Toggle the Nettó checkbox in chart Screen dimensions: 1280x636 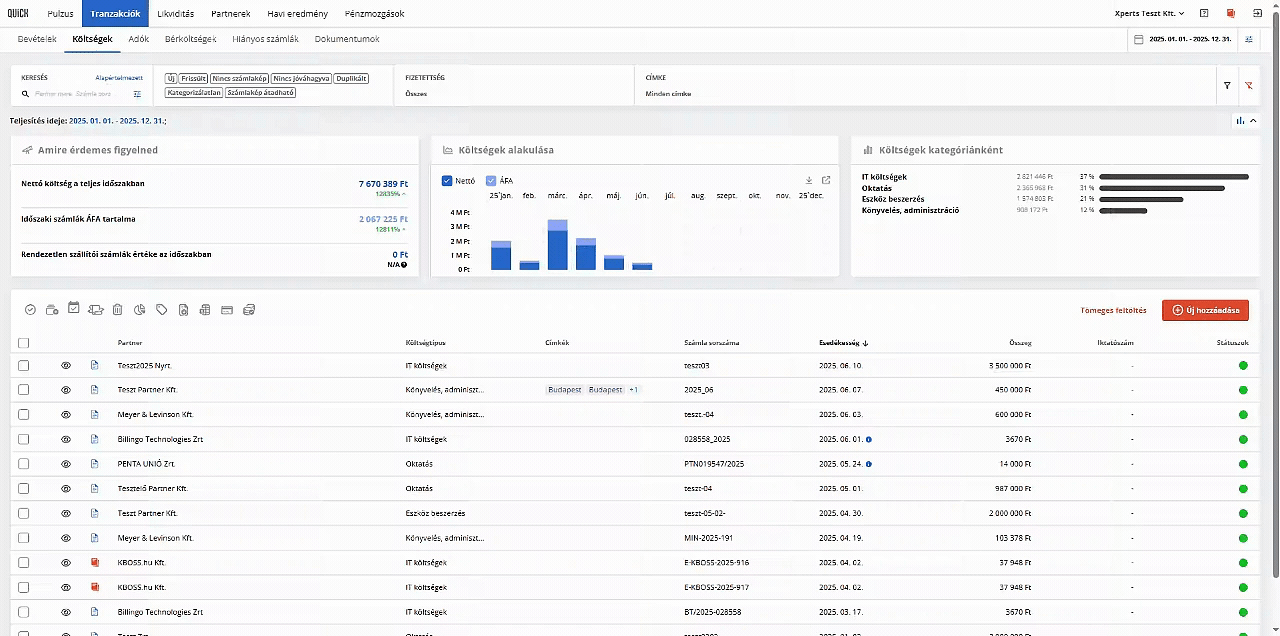point(447,181)
